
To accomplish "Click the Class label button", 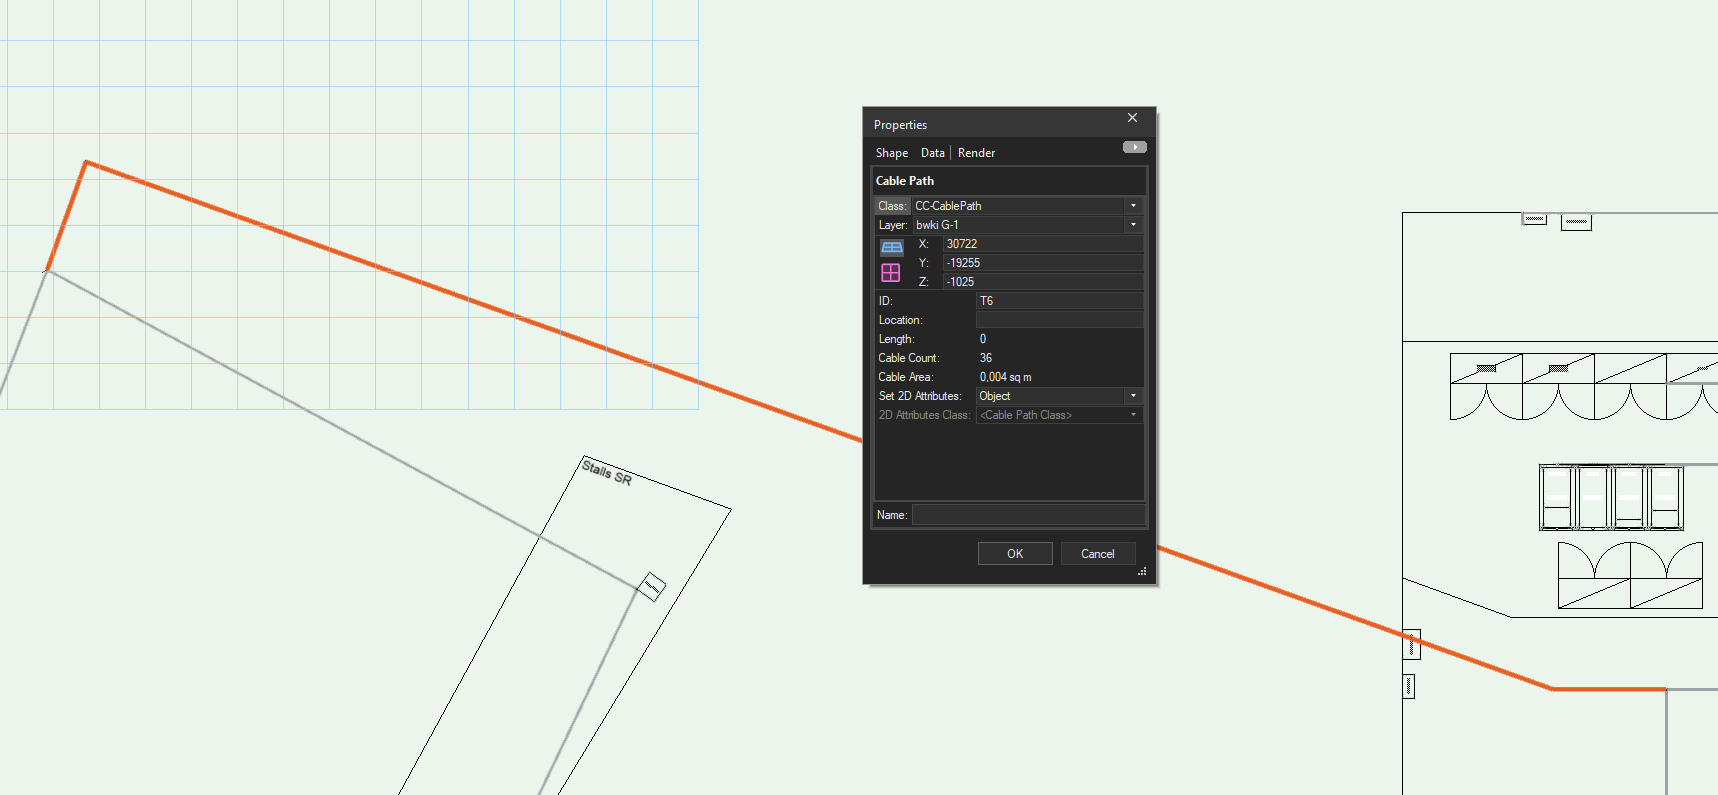I will pyautogui.click(x=892, y=206).
